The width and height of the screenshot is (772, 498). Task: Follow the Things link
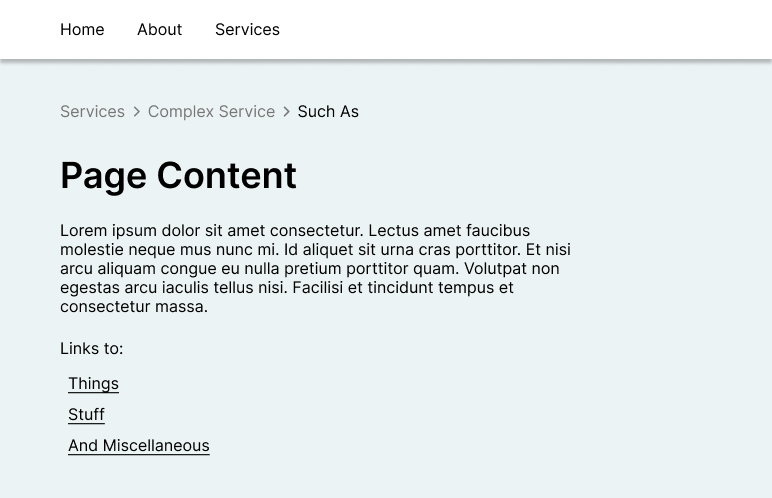pyautogui.click(x=94, y=384)
